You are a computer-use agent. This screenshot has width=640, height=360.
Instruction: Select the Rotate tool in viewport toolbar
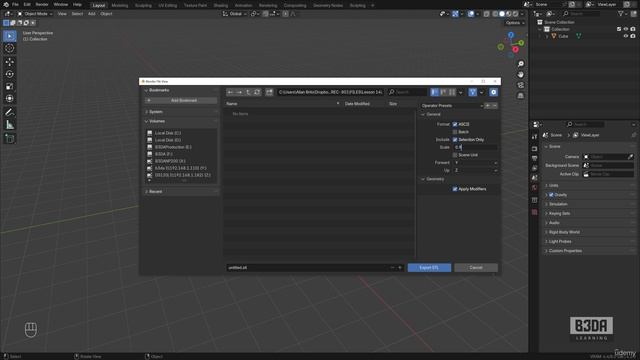coord(10,74)
